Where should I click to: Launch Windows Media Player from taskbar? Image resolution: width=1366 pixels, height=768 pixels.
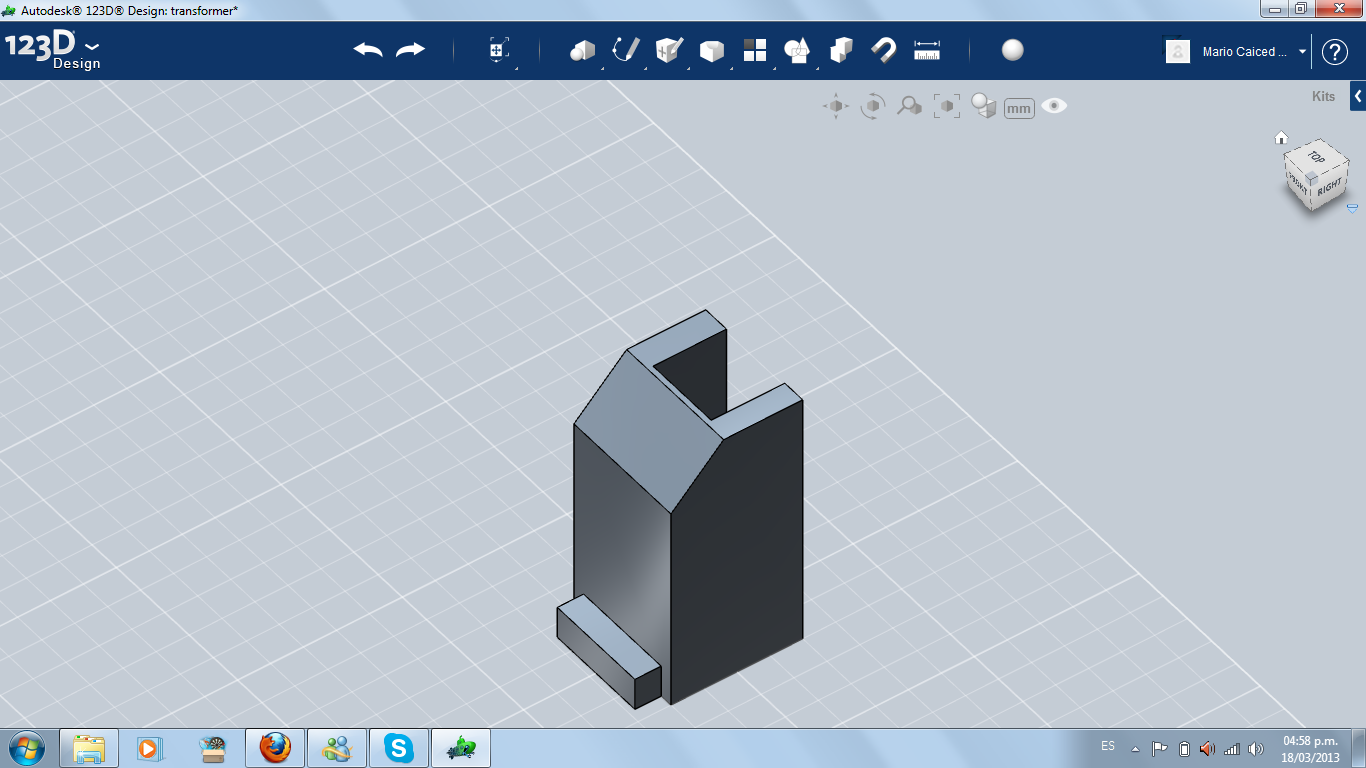coord(149,748)
